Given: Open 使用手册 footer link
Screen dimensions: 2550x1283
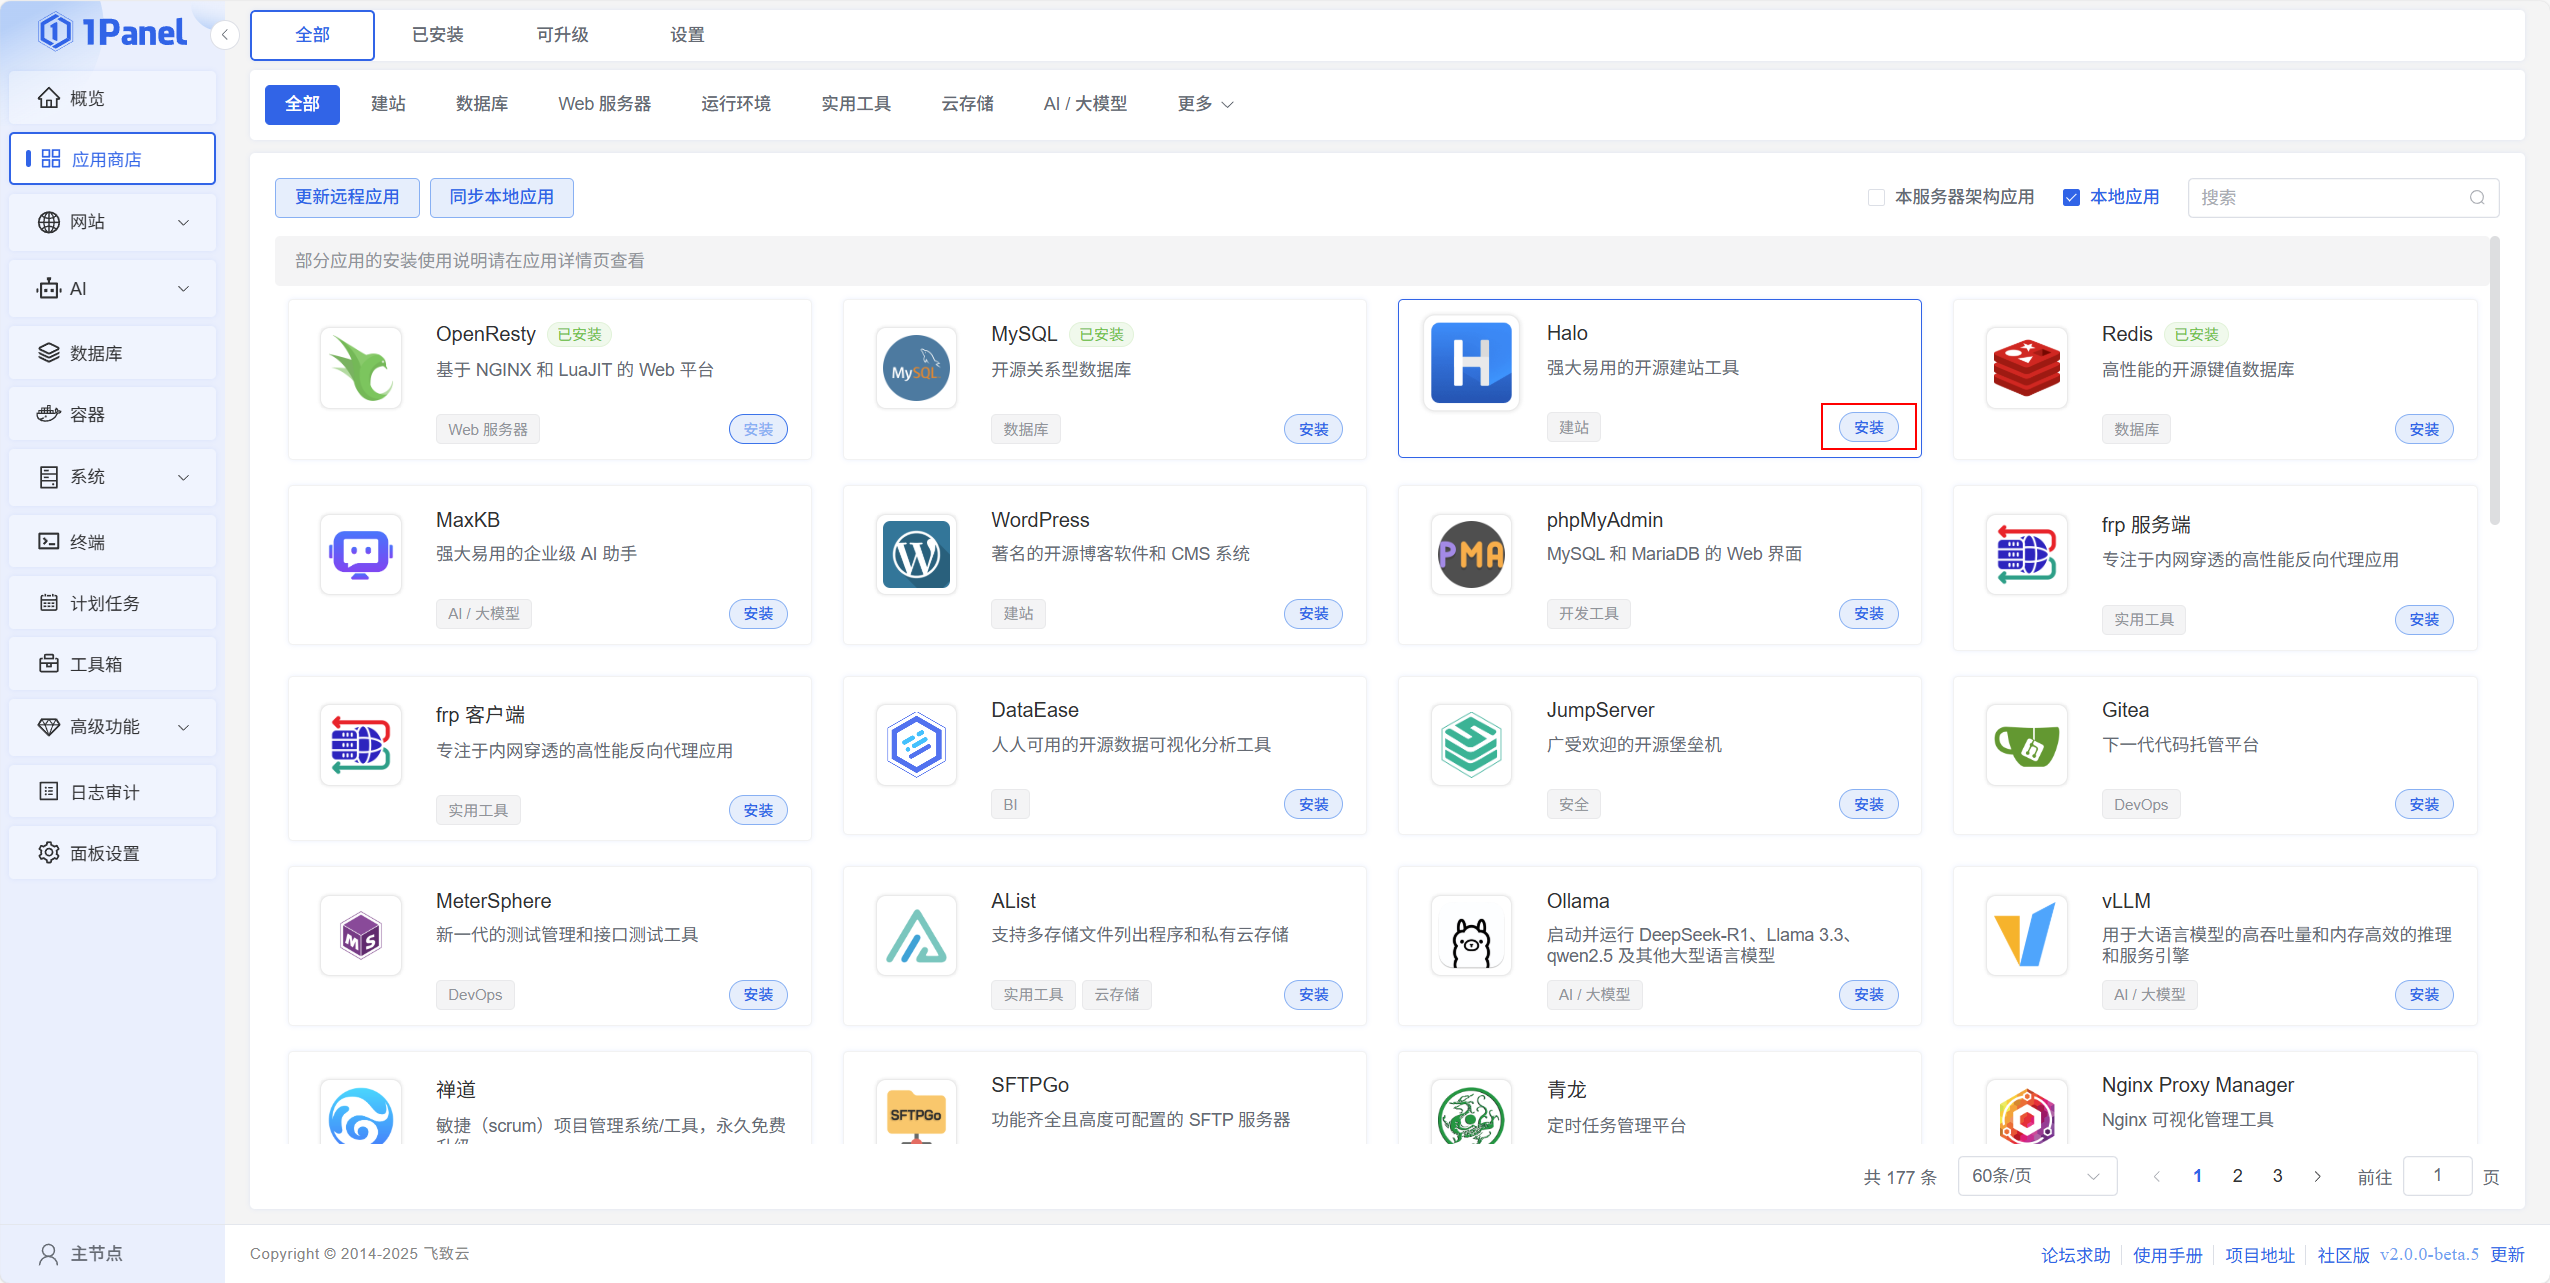Looking at the screenshot, I should pos(2167,1255).
